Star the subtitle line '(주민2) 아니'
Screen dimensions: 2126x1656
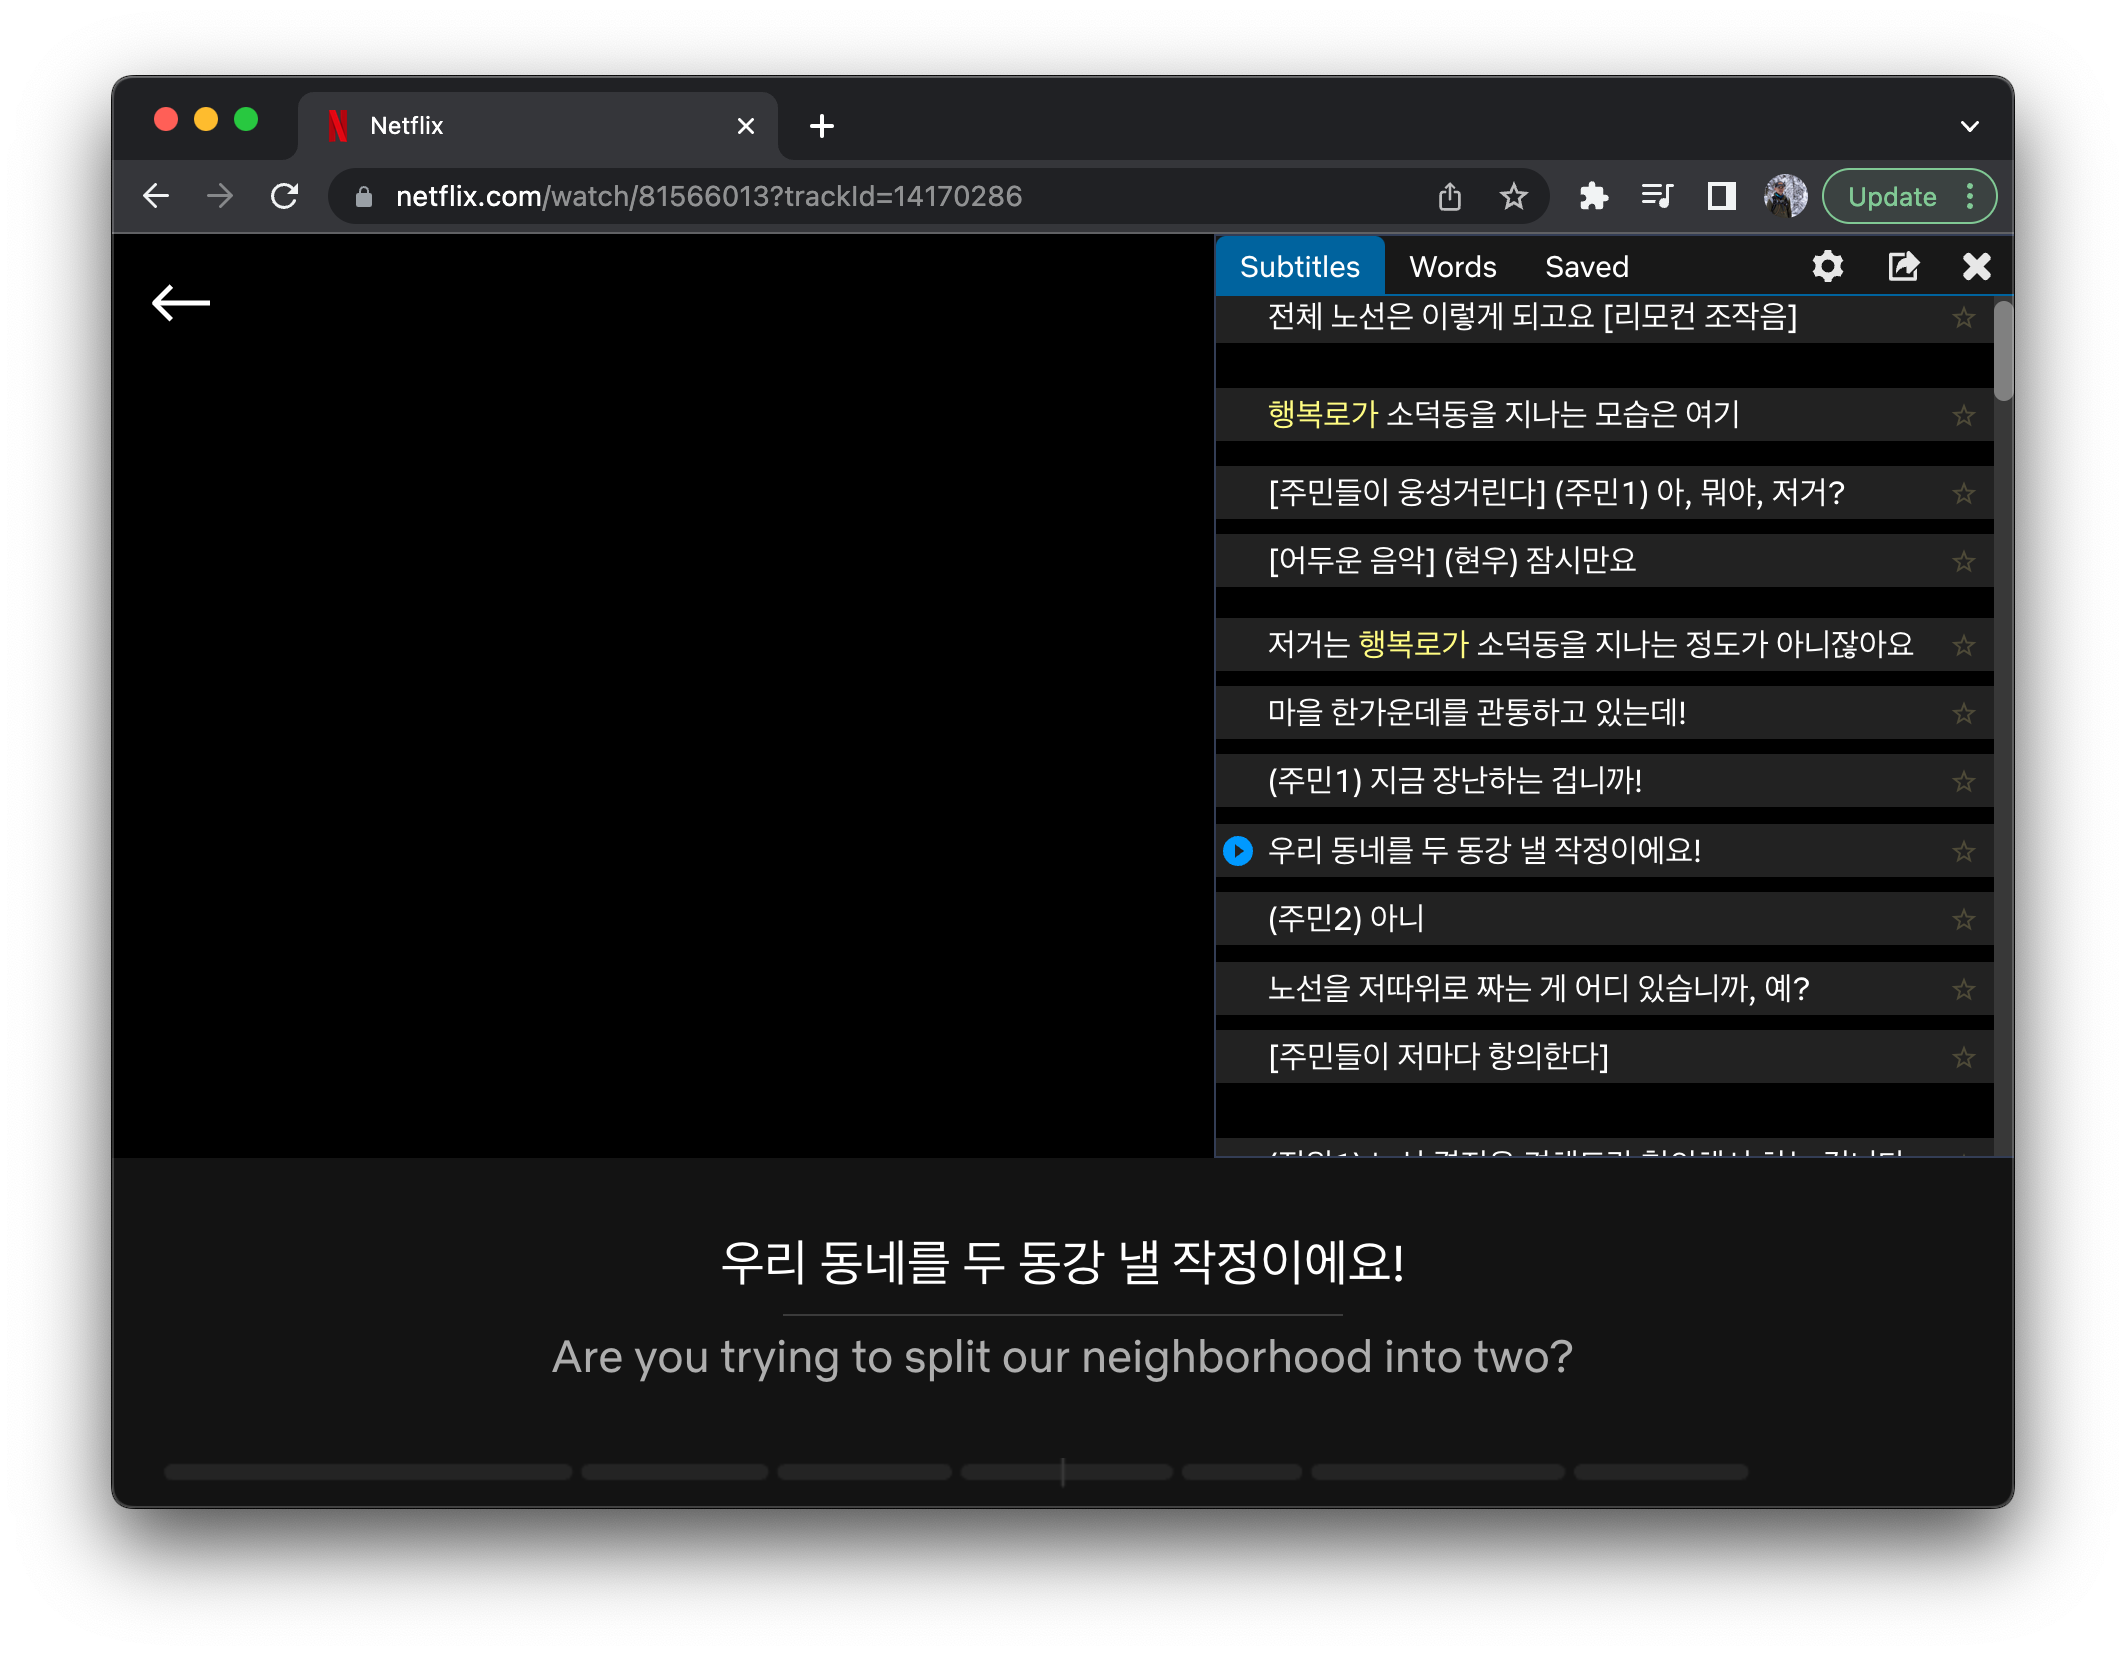tap(1963, 920)
